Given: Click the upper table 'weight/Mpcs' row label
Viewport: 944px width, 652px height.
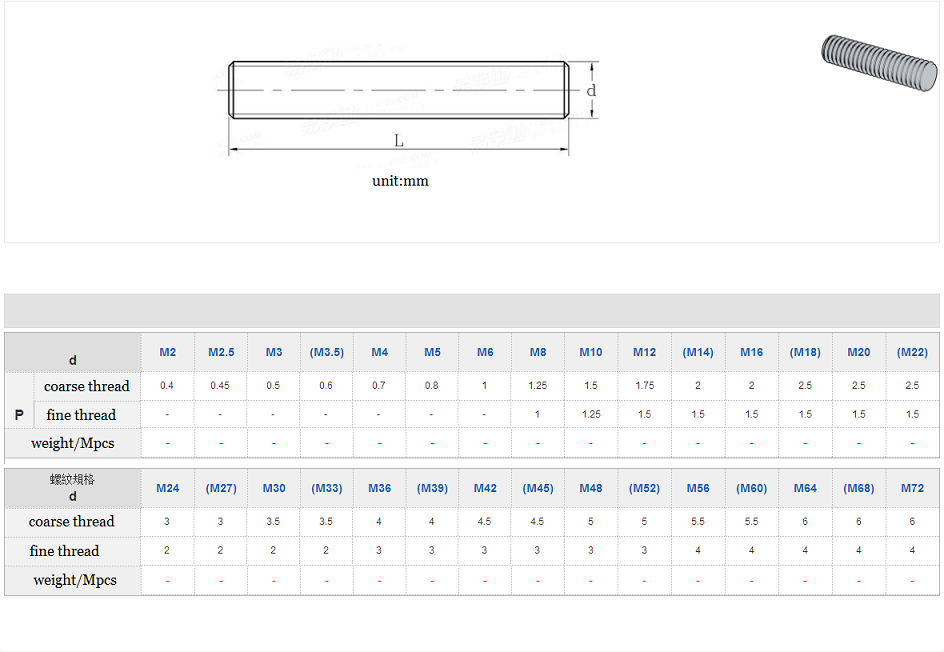Looking at the screenshot, I should pos(73,444).
